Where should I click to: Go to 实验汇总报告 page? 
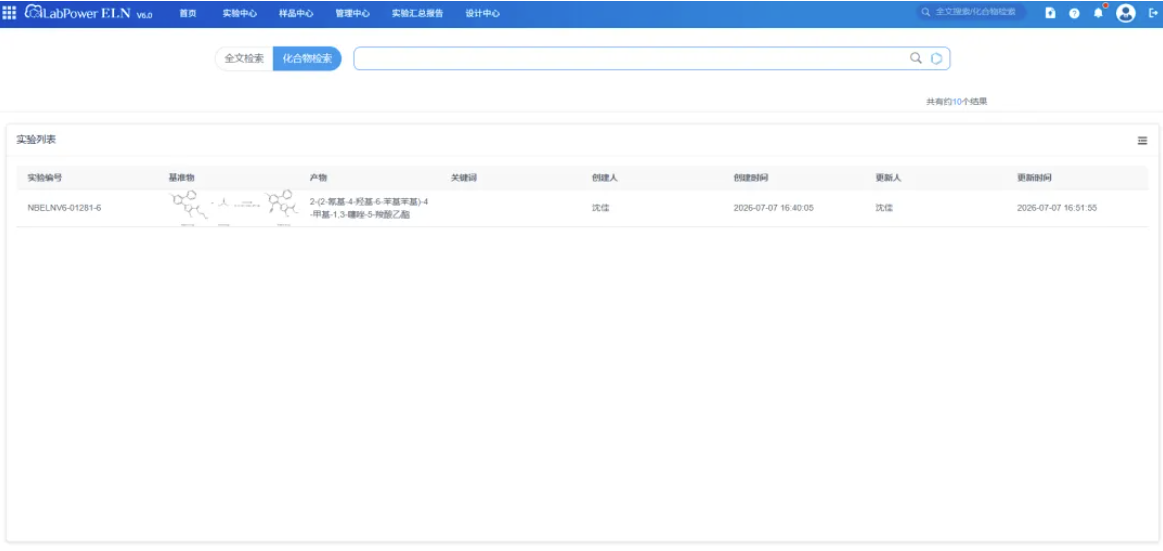[x=418, y=13]
